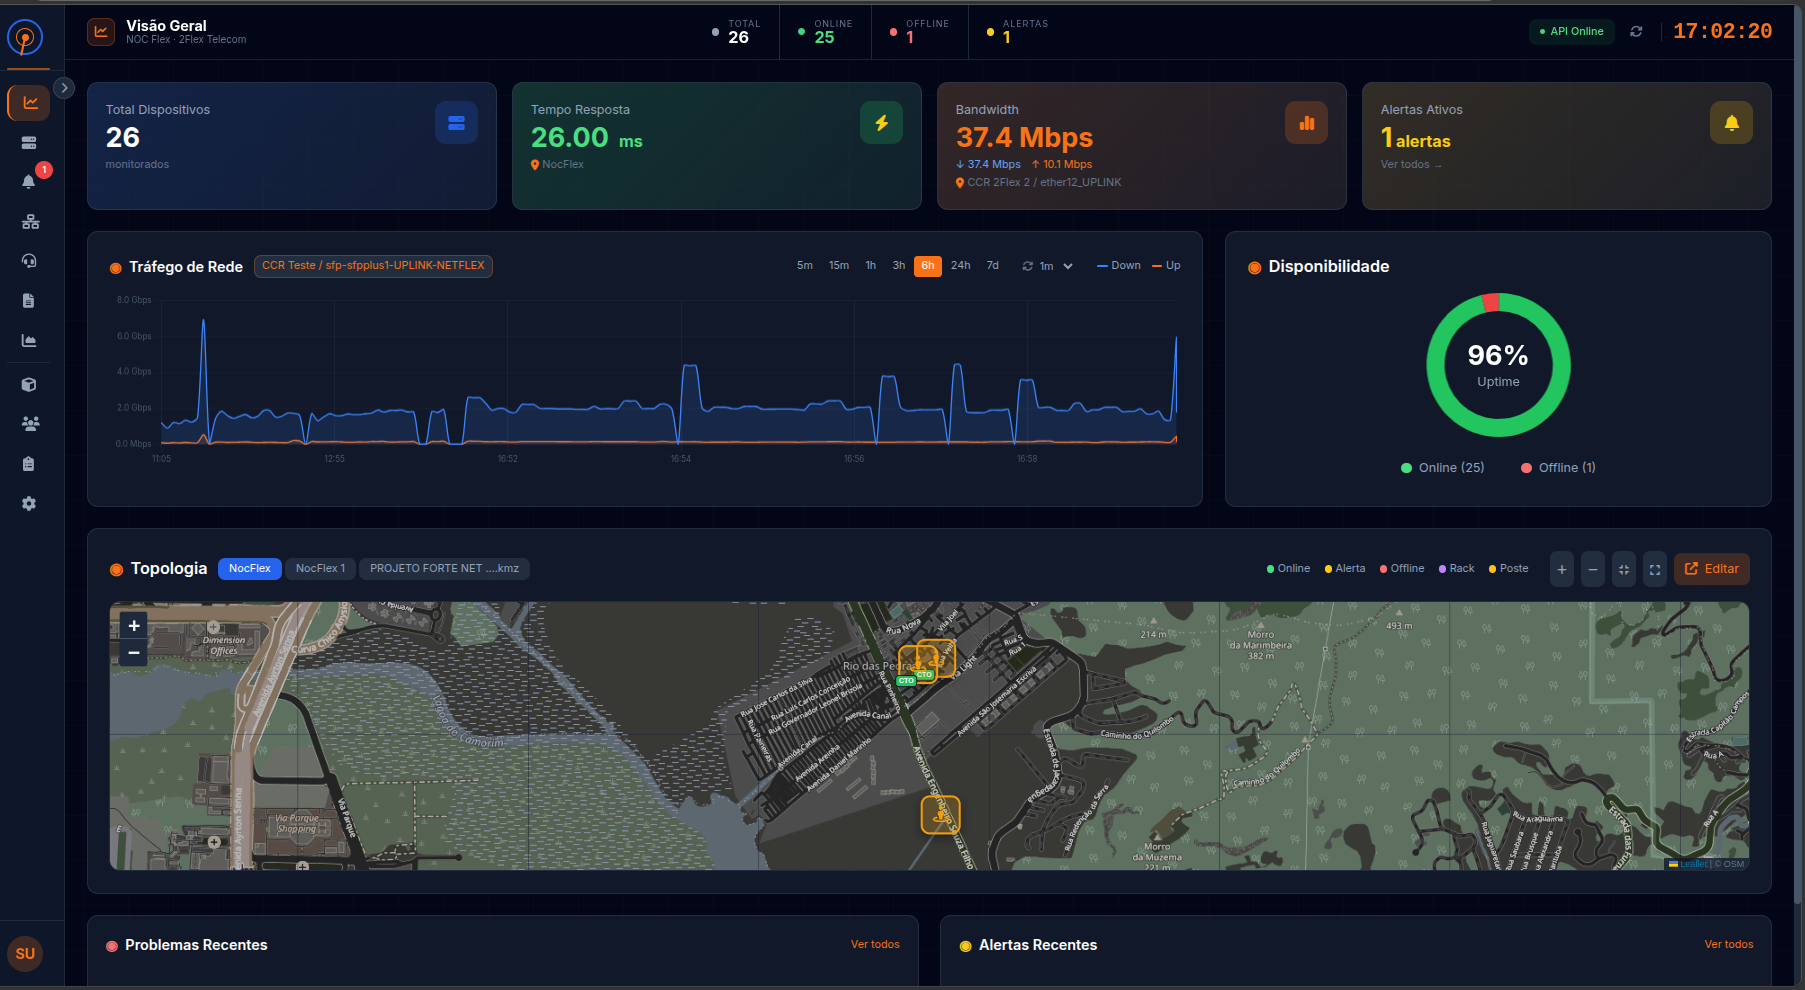Switch to PROJETO FORTE NET kmz tab
Viewport: 1805px width, 990px height.
pyautogui.click(x=444, y=569)
